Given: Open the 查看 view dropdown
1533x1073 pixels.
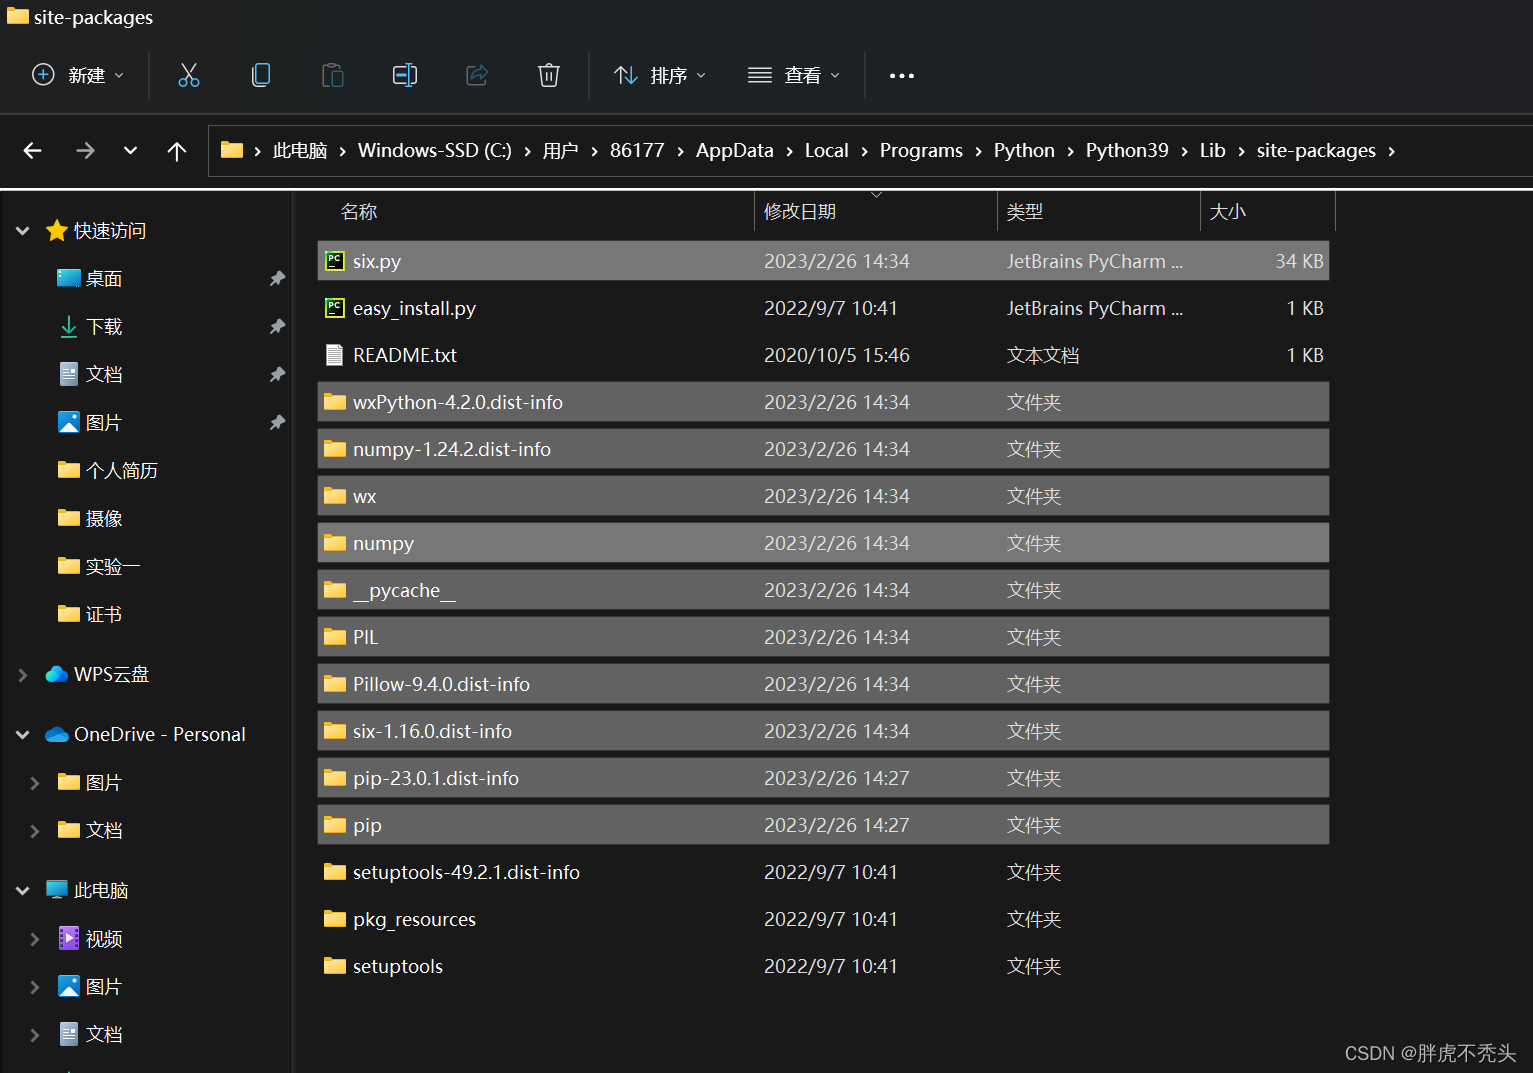Looking at the screenshot, I should click(794, 75).
